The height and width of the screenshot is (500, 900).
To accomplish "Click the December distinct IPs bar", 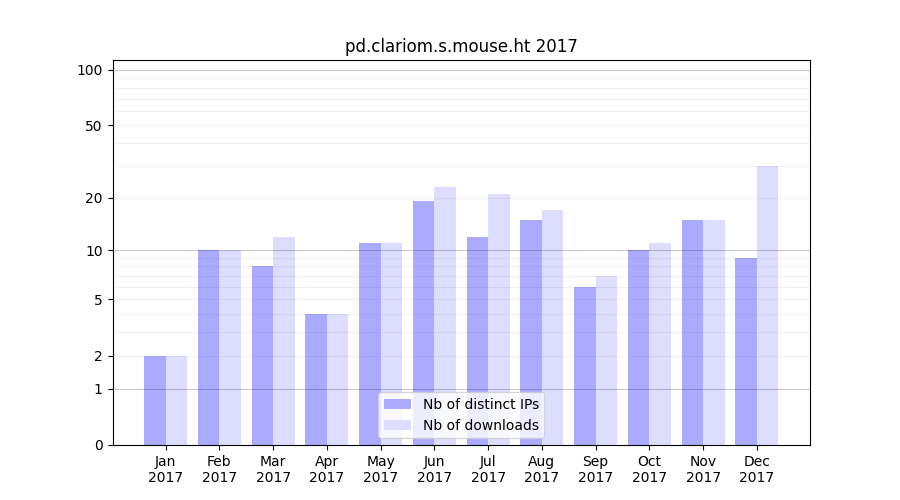I will point(746,351).
